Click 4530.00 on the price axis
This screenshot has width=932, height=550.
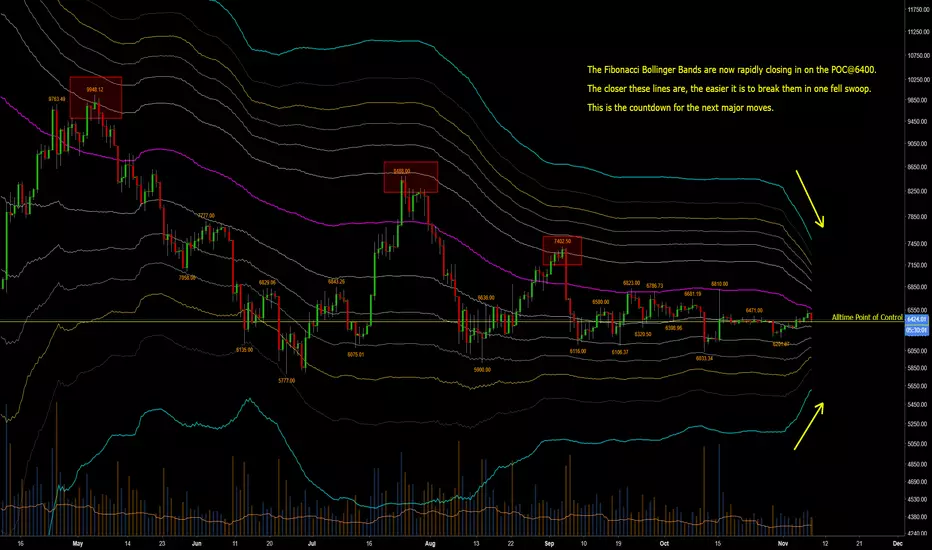pyautogui.click(x=918, y=500)
